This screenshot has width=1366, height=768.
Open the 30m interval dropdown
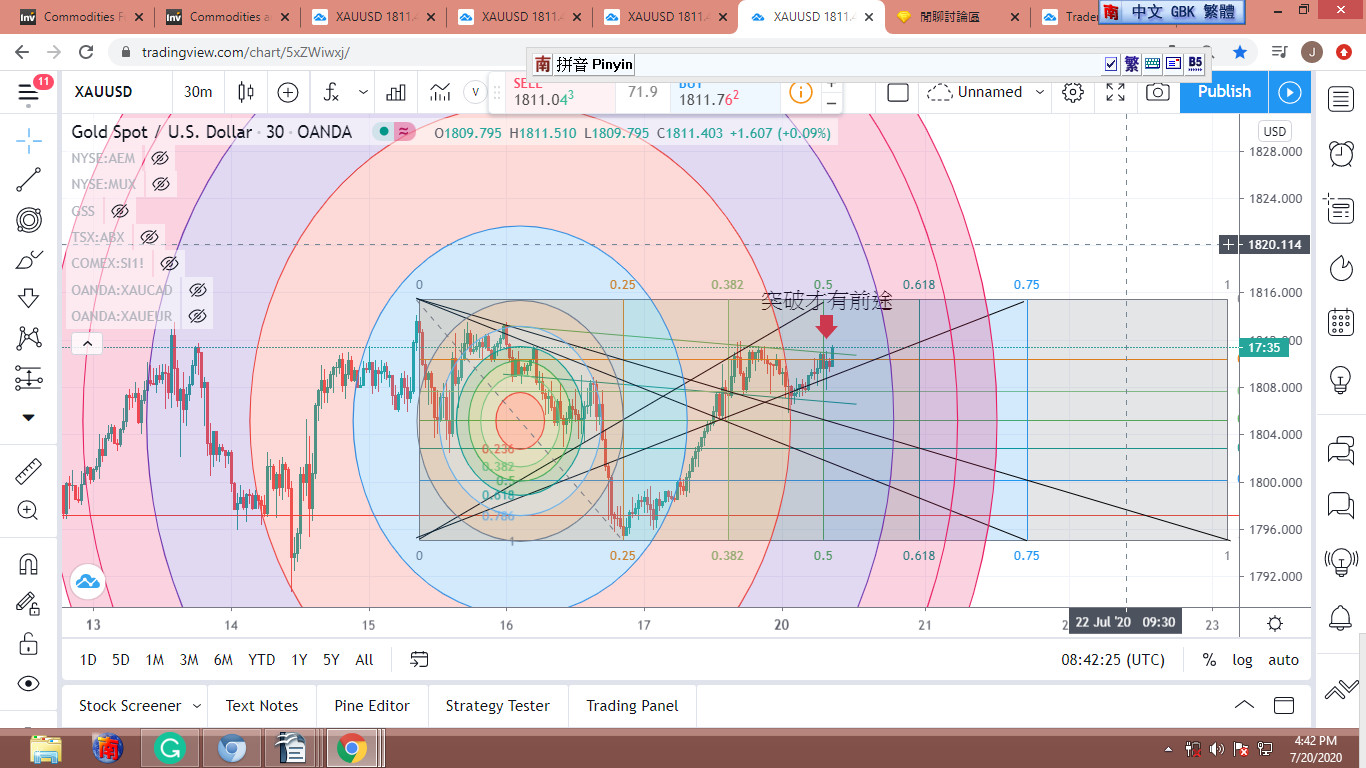(x=198, y=92)
